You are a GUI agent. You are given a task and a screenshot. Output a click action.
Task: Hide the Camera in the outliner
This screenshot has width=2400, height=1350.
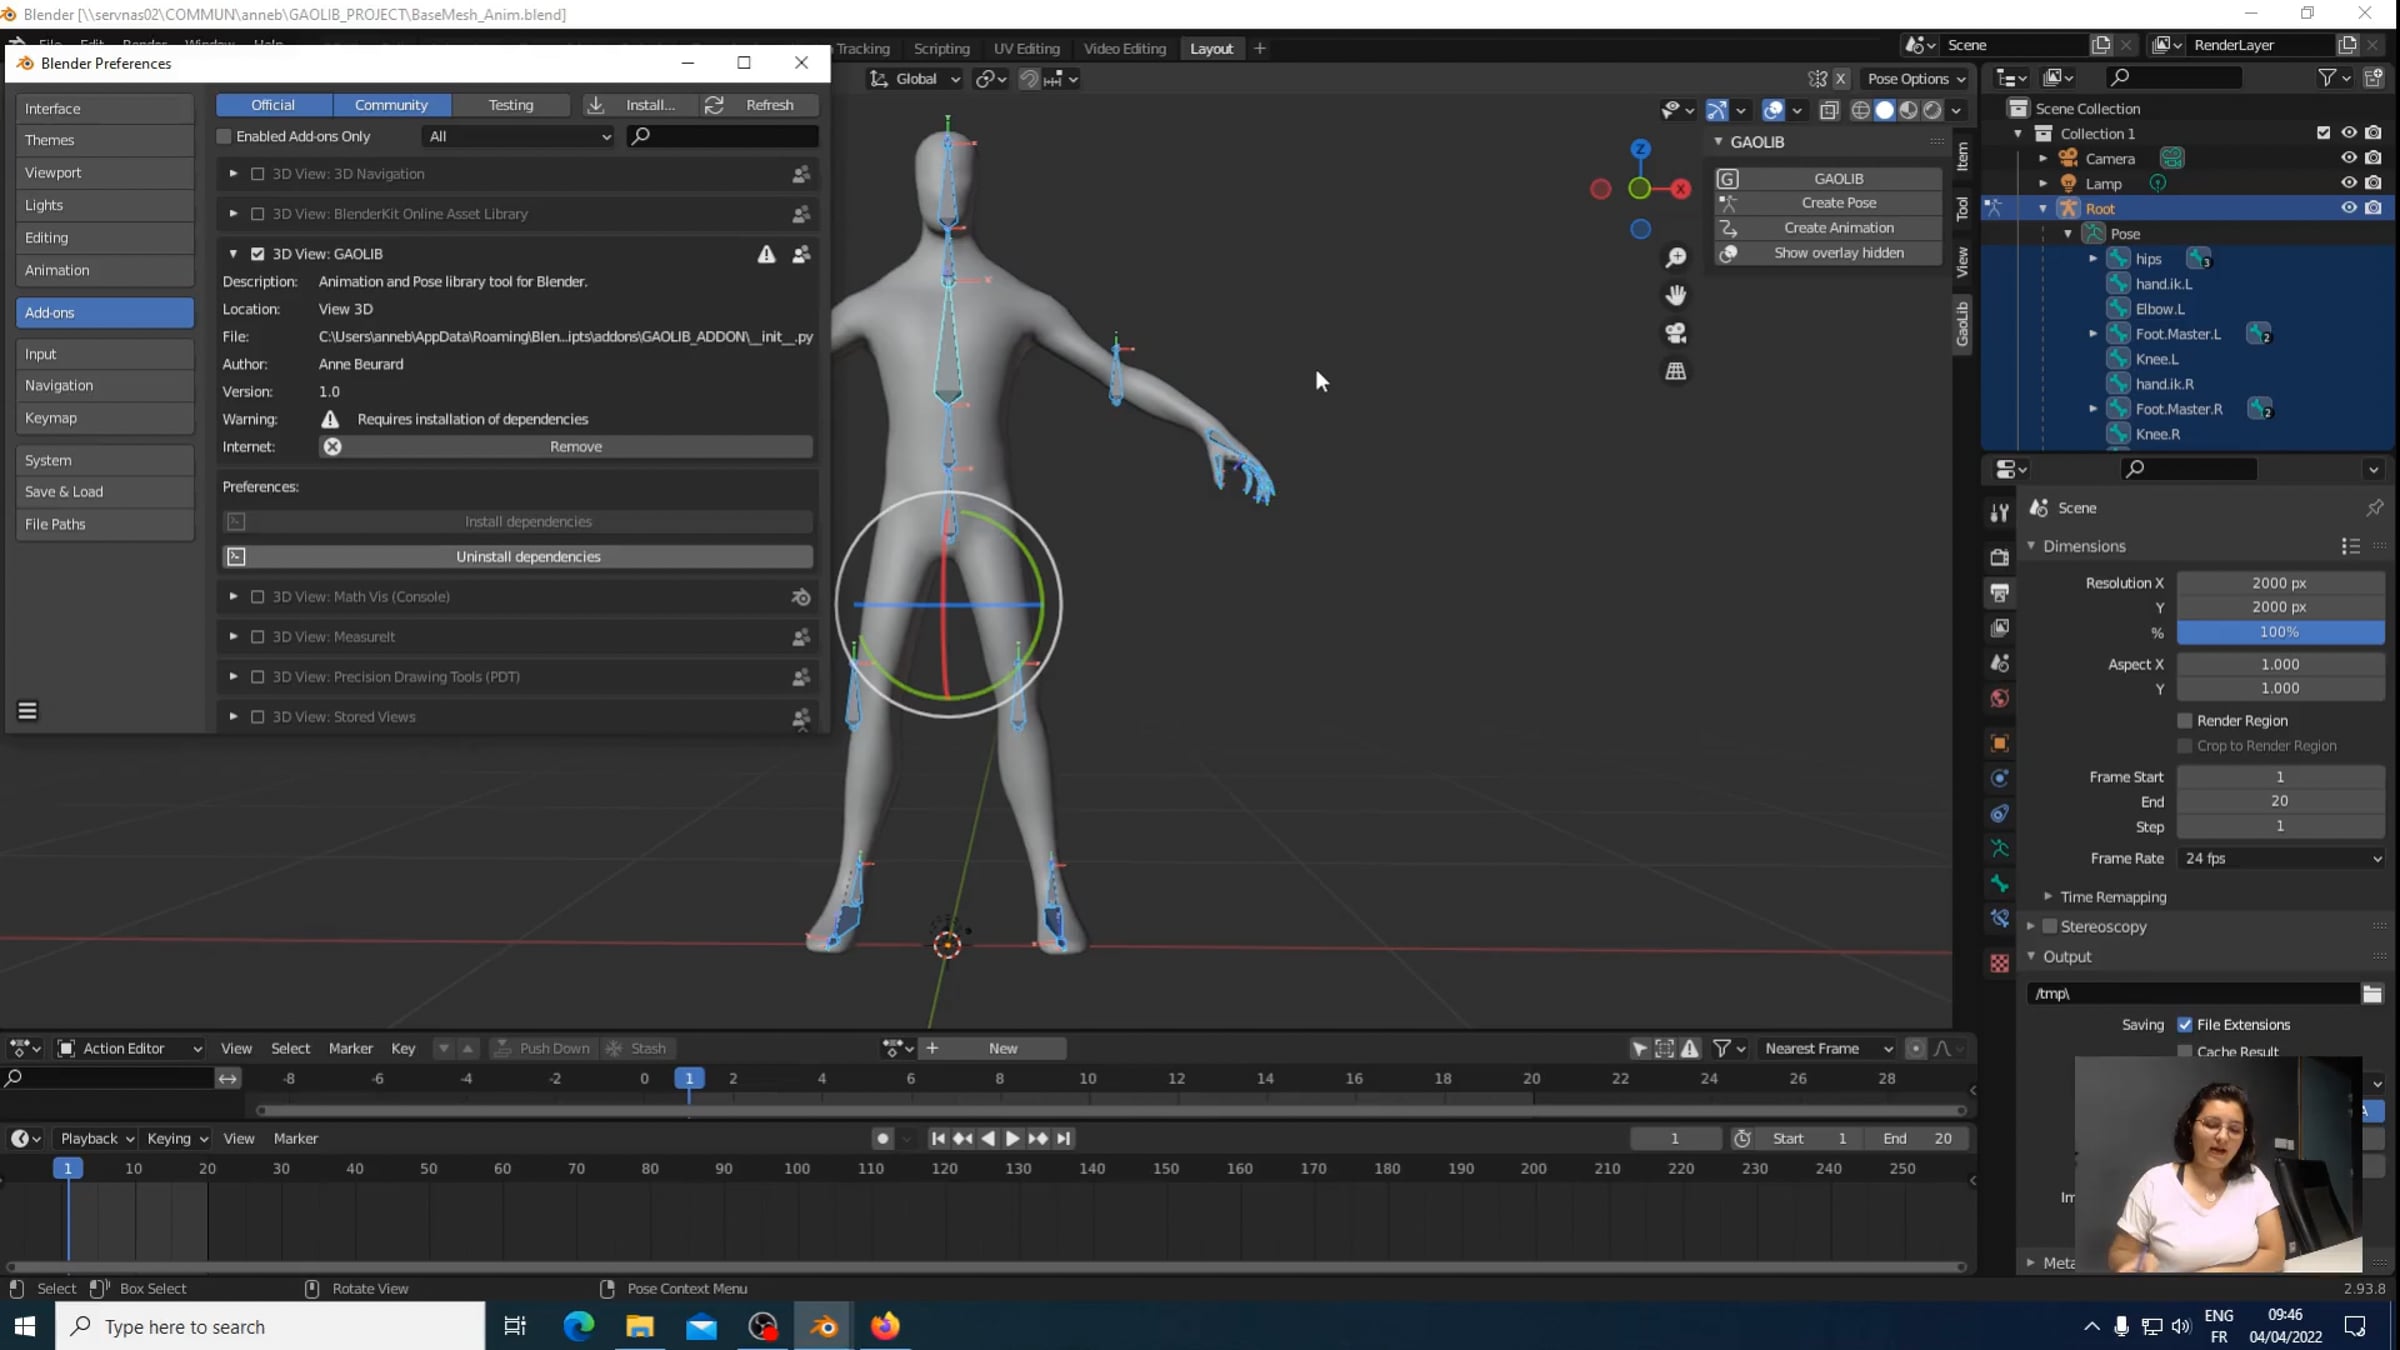click(x=2349, y=158)
